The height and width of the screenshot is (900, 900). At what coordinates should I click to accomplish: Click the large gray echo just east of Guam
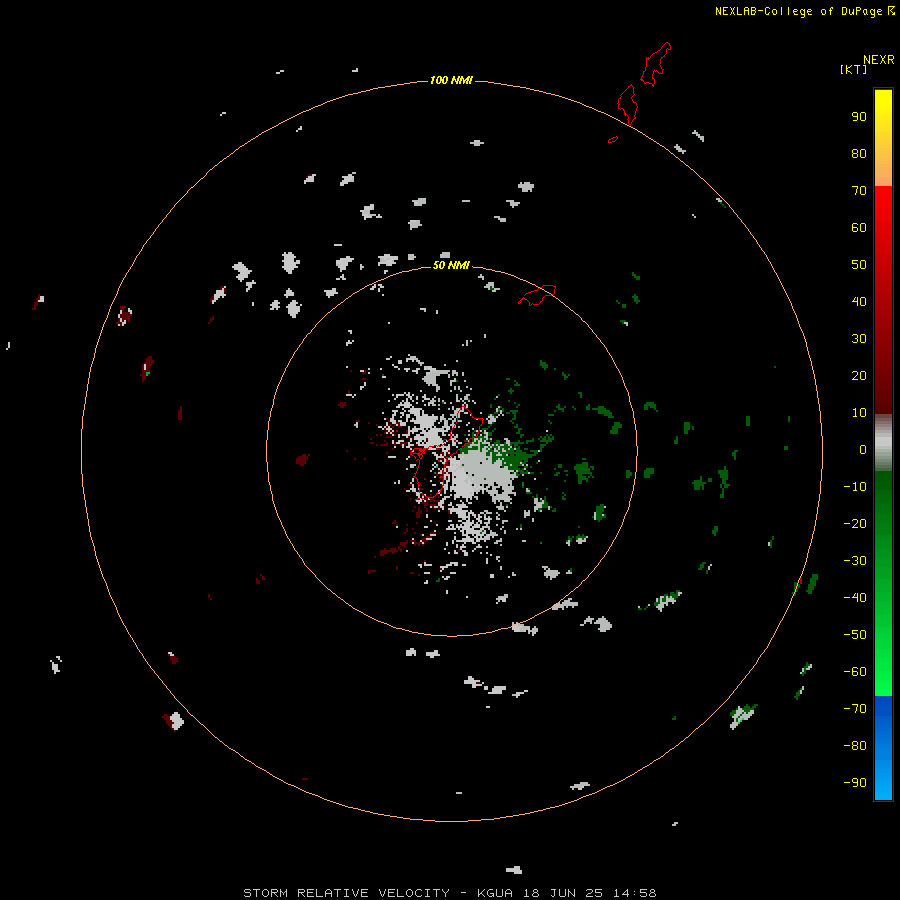point(481,474)
